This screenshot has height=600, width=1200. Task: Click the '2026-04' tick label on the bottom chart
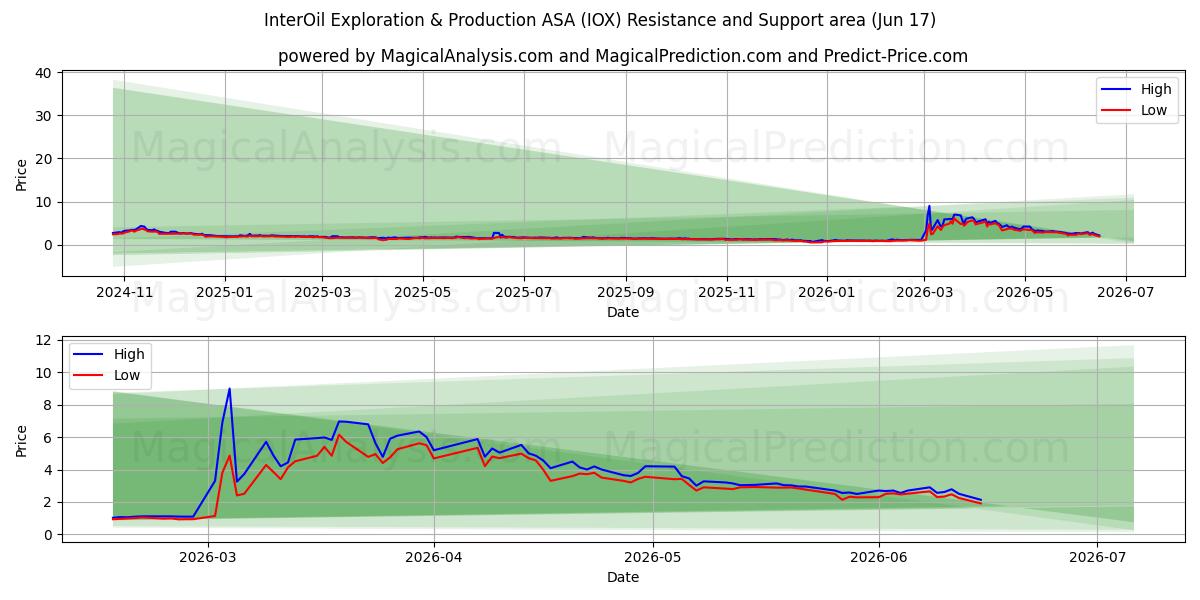433,559
